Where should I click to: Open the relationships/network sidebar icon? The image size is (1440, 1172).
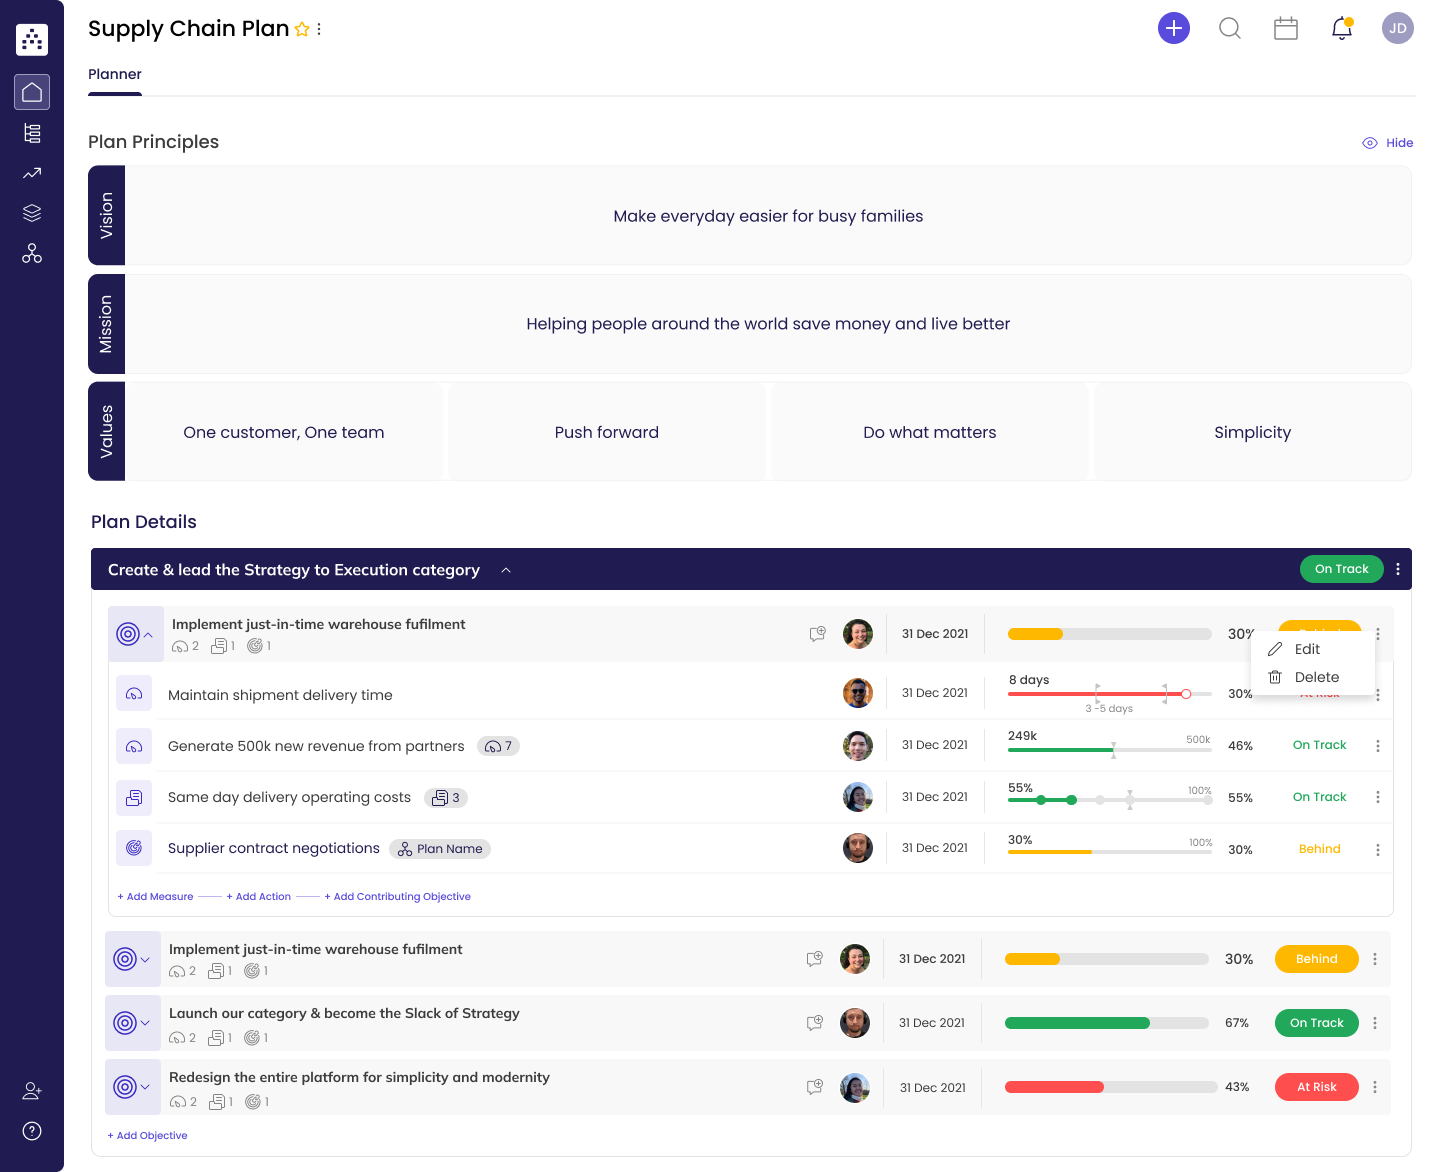pyautogui.click(x=31, y=253)
